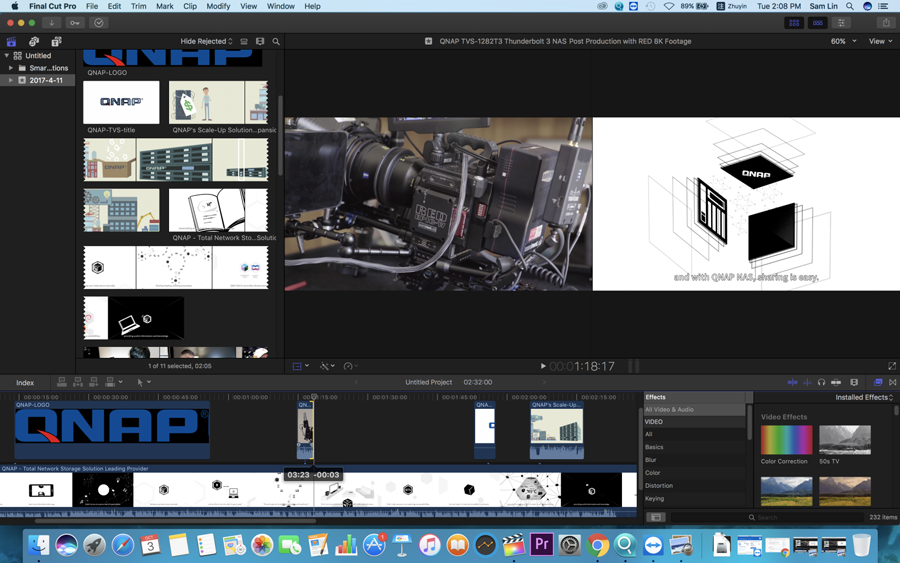Open Google Chrome from the Dock
This screenshot has height=563, width=900.
pos(597,544)
